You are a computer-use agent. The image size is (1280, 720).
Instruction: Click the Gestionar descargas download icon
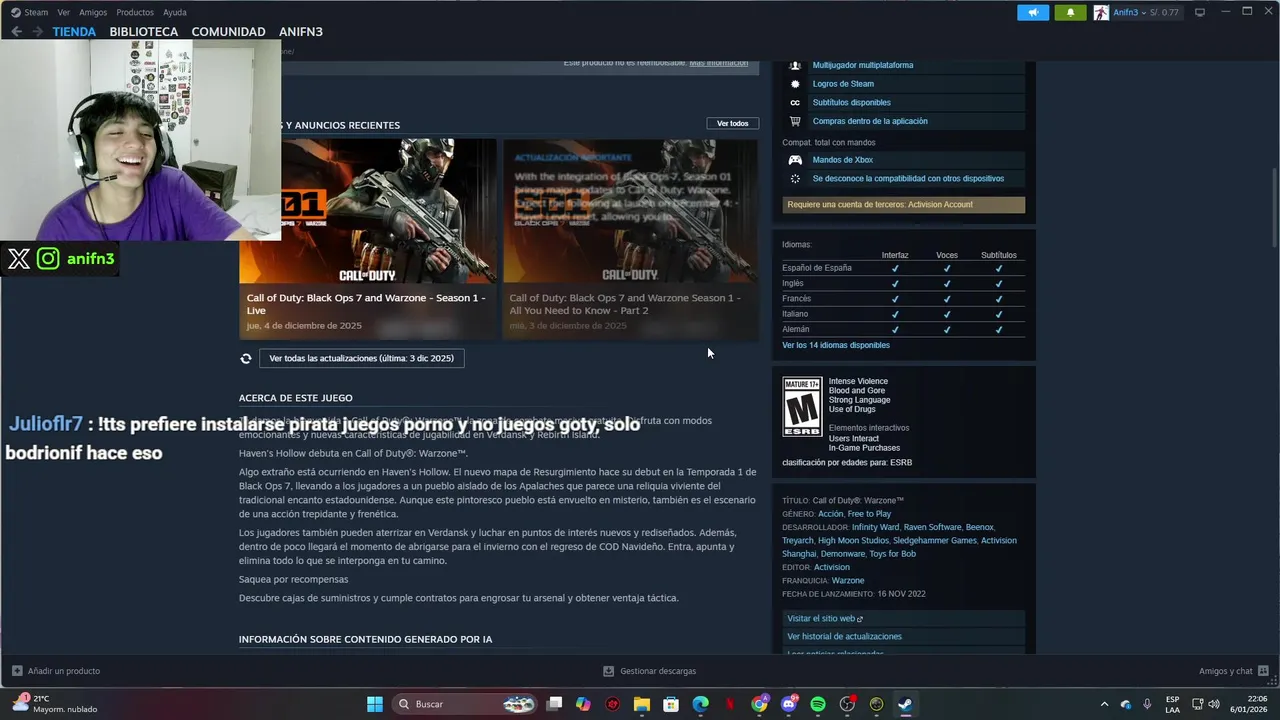coord(608,671)
